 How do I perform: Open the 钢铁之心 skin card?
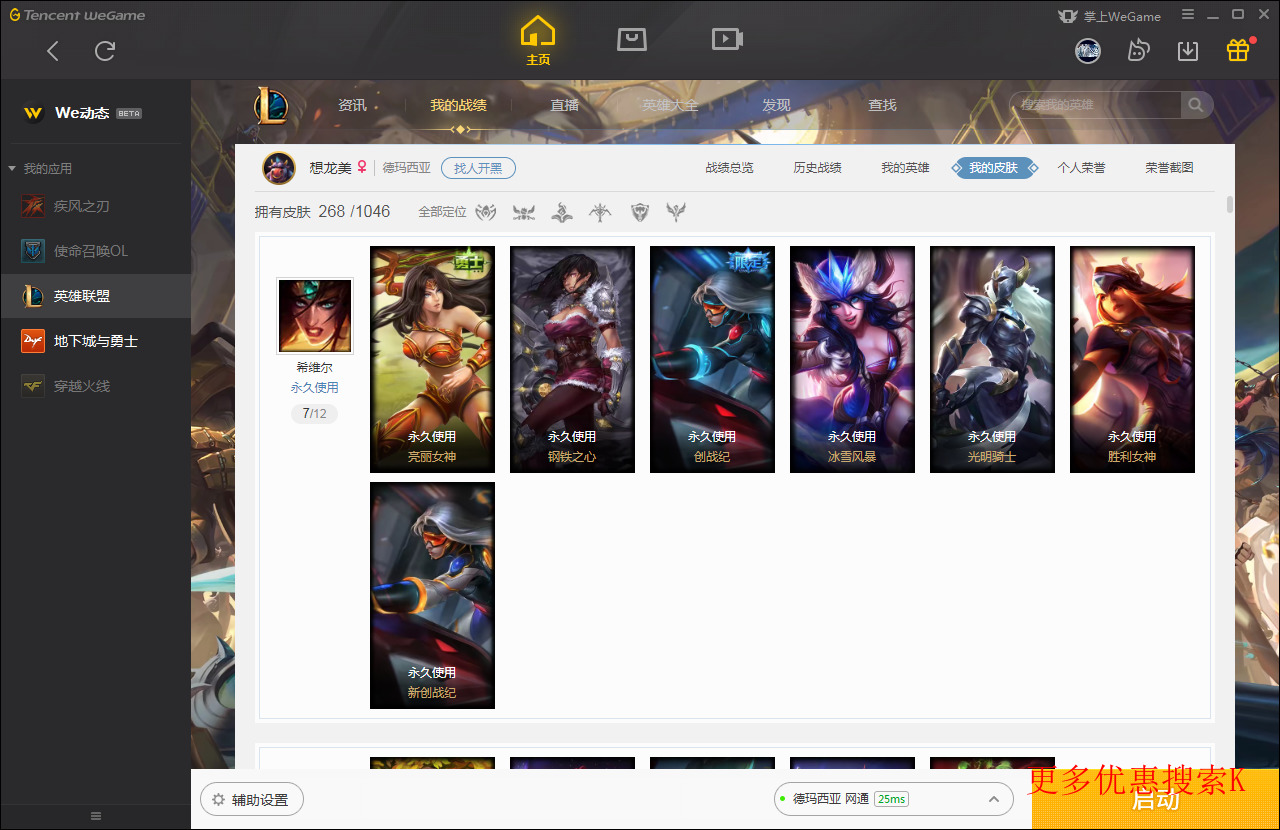572,359
